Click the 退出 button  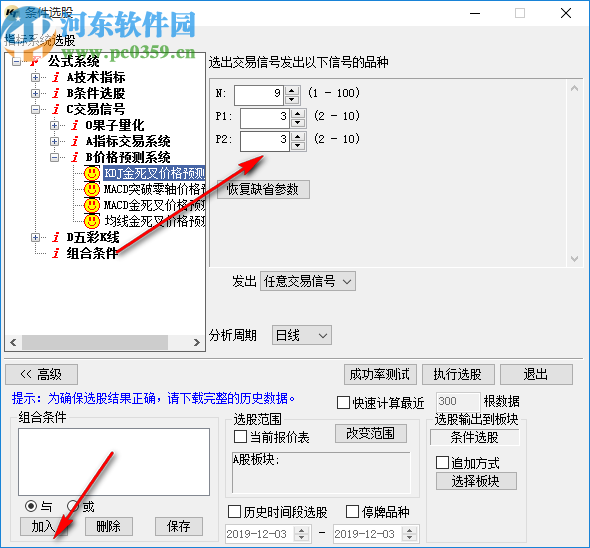click(x=536, y=374)
